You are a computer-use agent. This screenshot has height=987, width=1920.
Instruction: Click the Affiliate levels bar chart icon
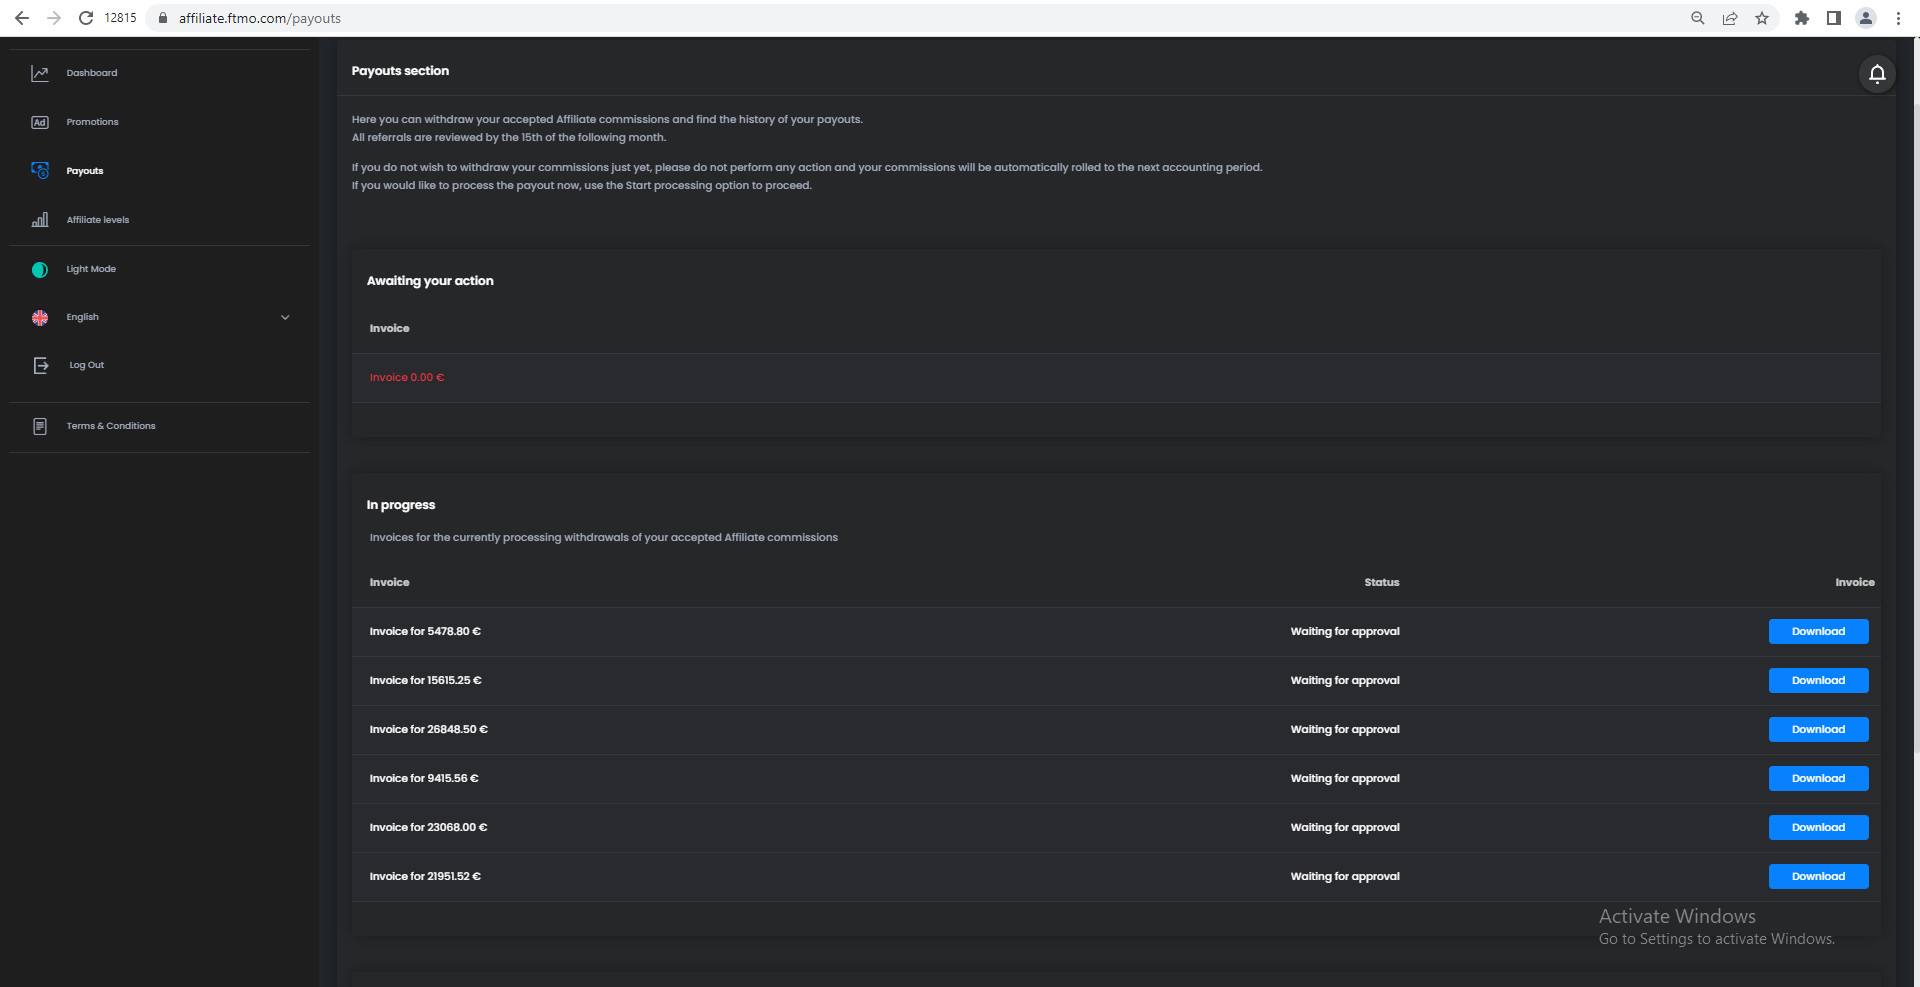coord(40,220)
